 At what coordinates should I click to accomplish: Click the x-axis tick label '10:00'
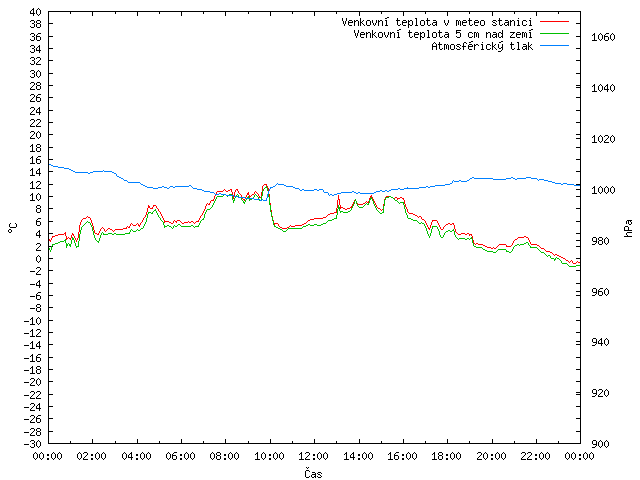click(269, 456)
